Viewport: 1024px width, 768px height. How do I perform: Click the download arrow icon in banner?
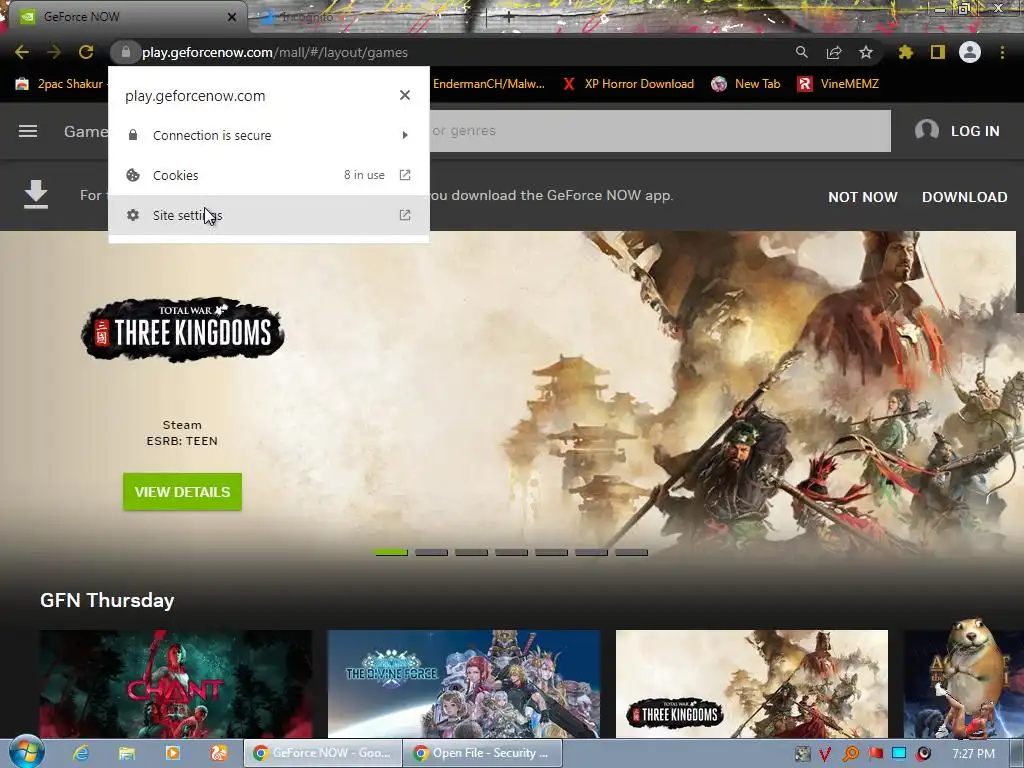point(36,195)
